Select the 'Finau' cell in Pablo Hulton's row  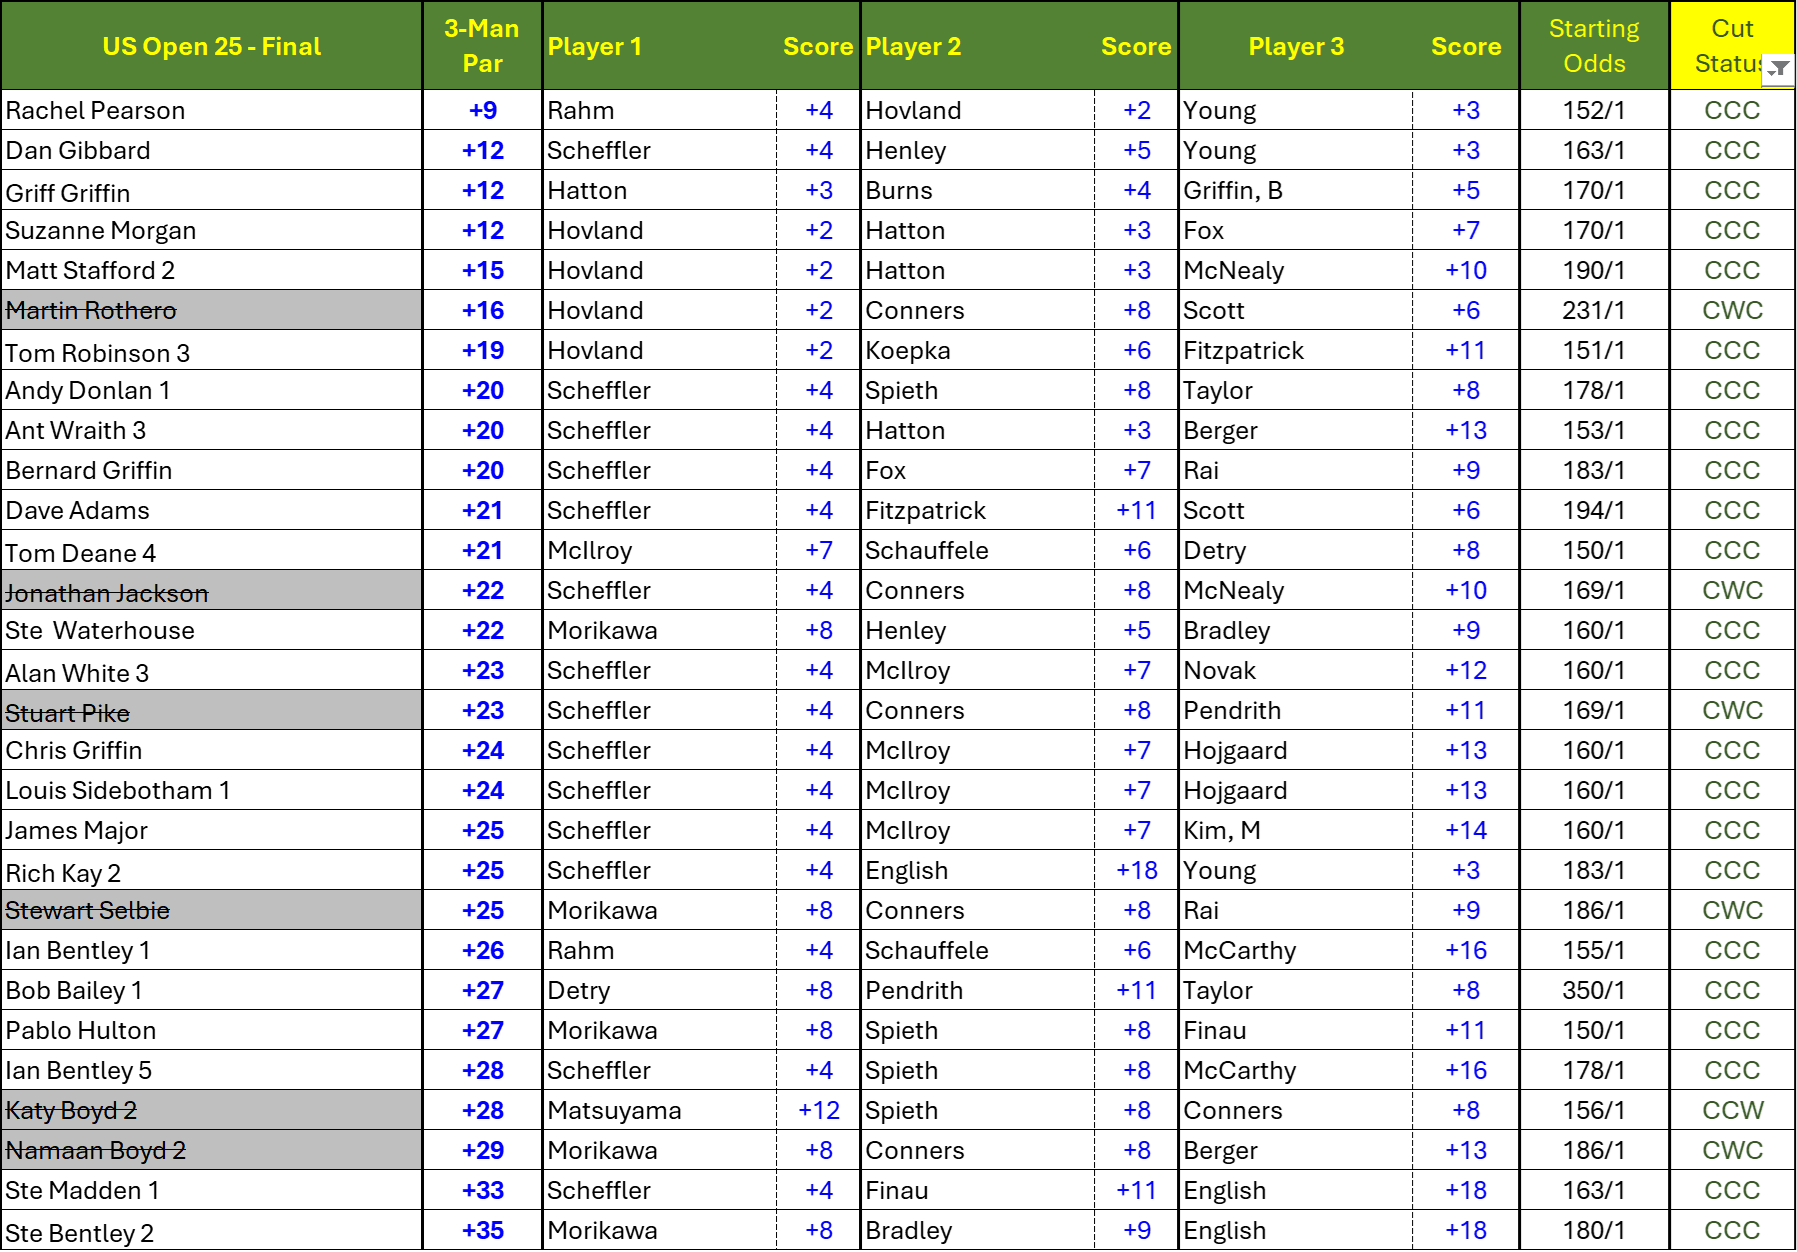(1296, 1030)
